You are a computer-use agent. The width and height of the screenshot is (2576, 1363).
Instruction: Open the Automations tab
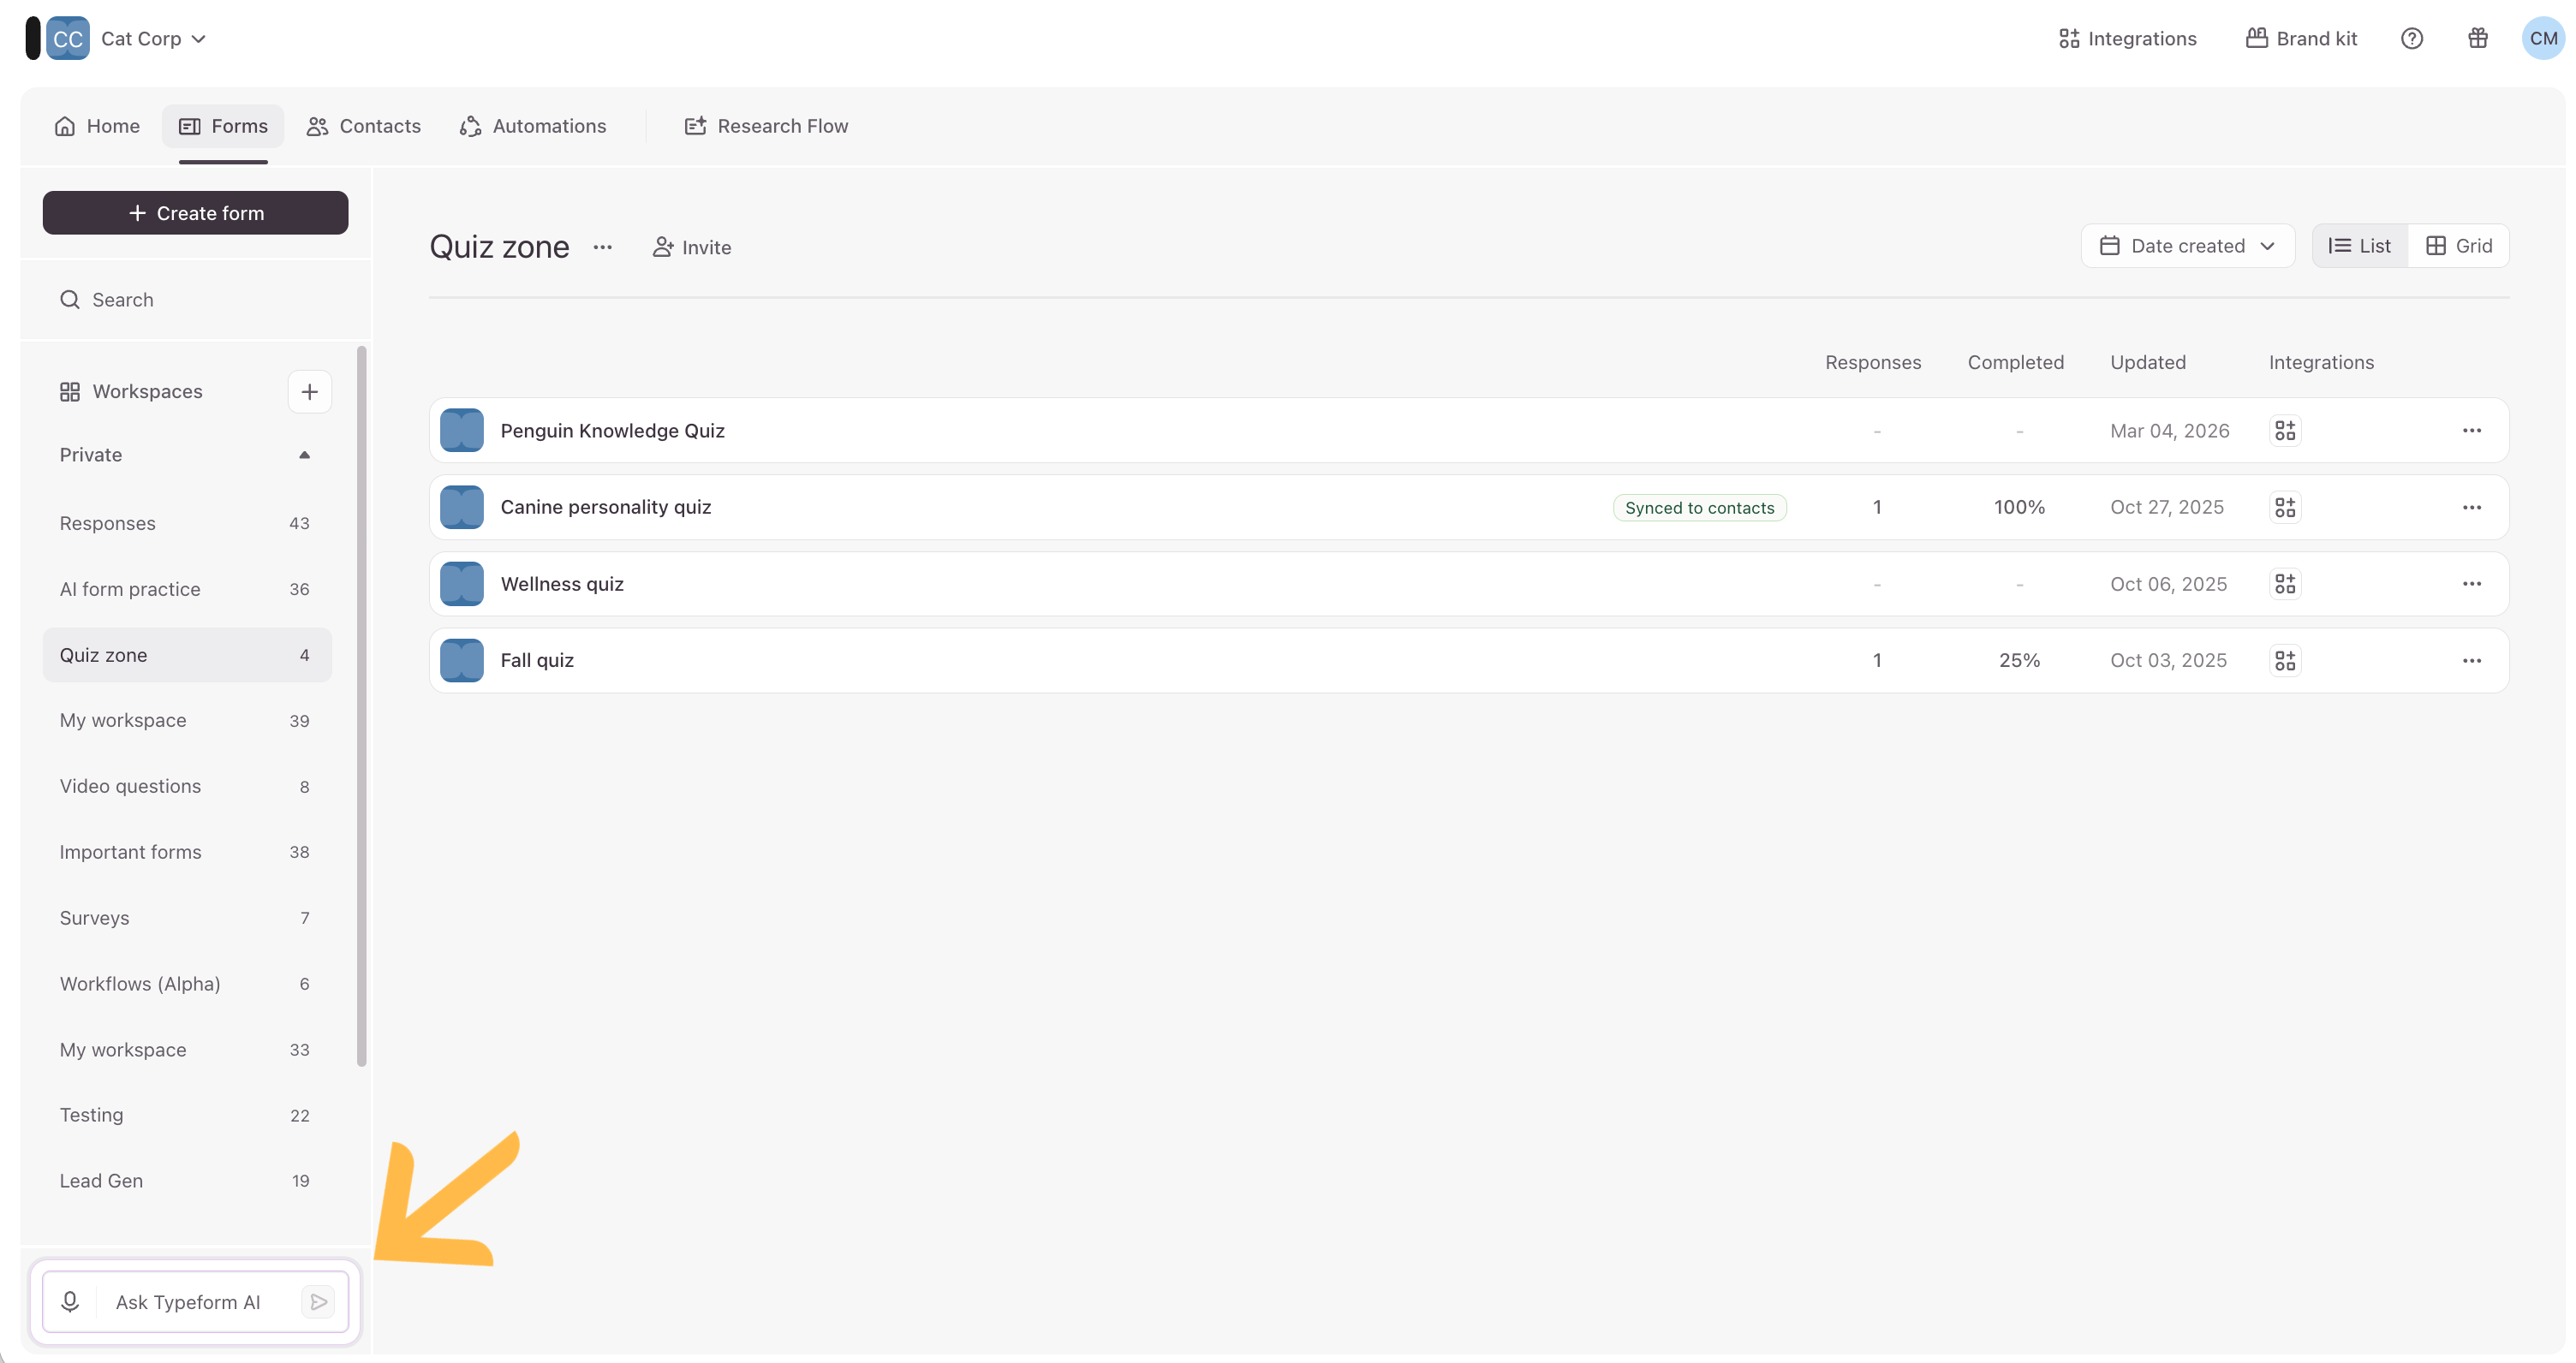533,126
